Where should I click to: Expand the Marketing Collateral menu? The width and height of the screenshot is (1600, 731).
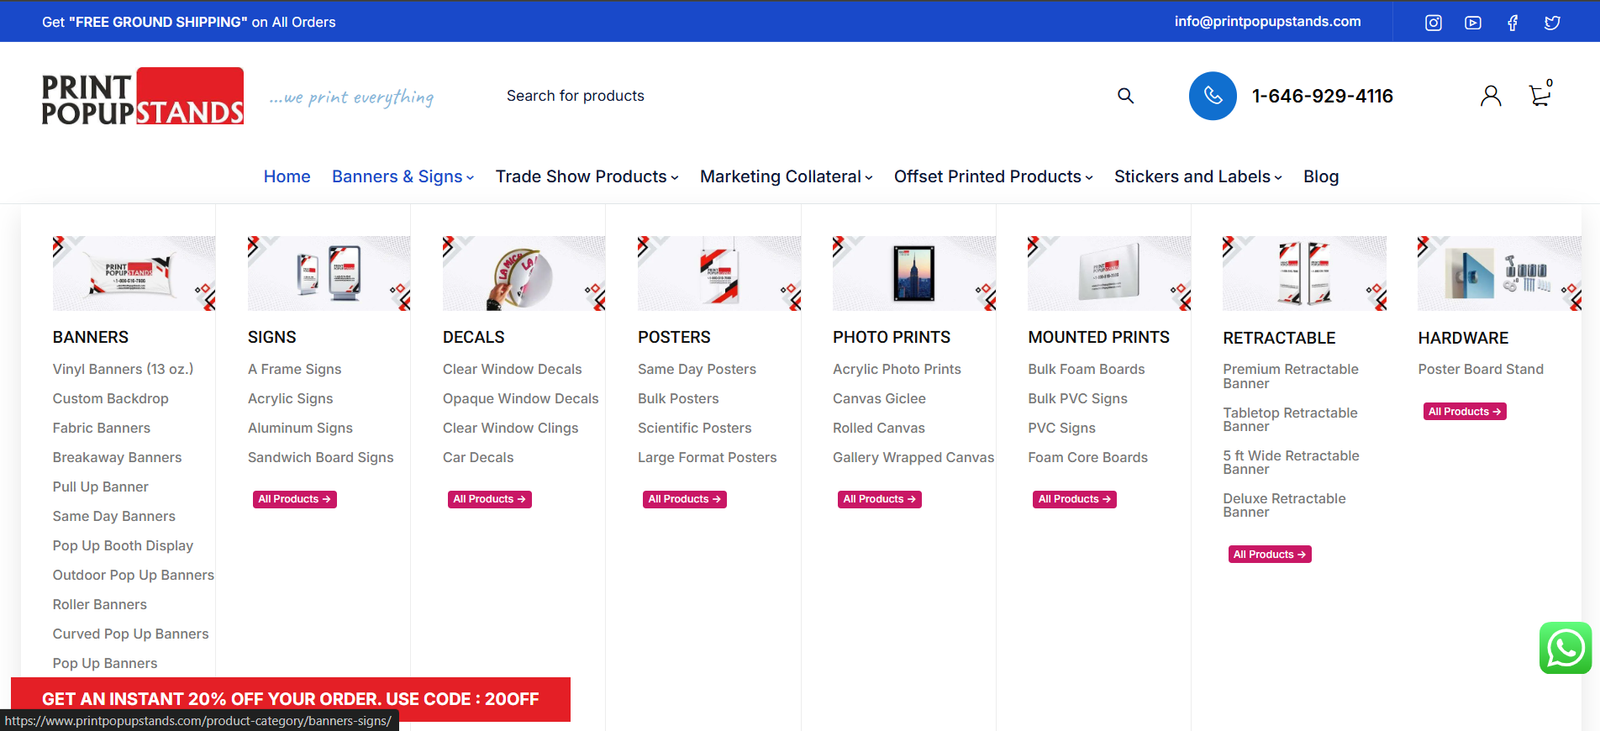pyautogui.click(x=786, y=177)
